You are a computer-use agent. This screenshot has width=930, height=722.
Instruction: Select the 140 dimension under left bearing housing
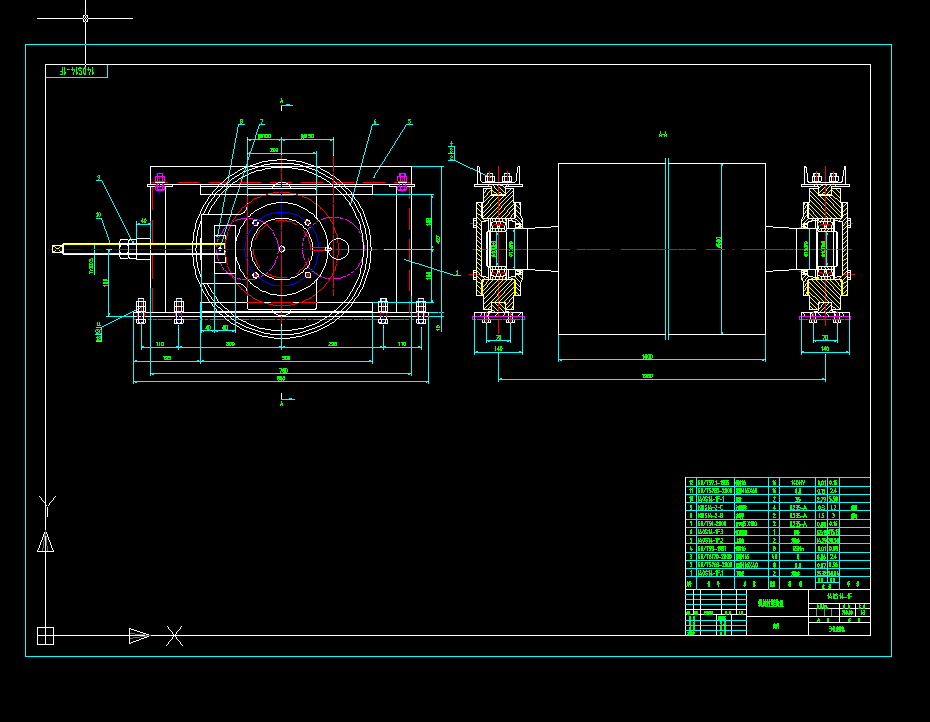pos(498,348)
